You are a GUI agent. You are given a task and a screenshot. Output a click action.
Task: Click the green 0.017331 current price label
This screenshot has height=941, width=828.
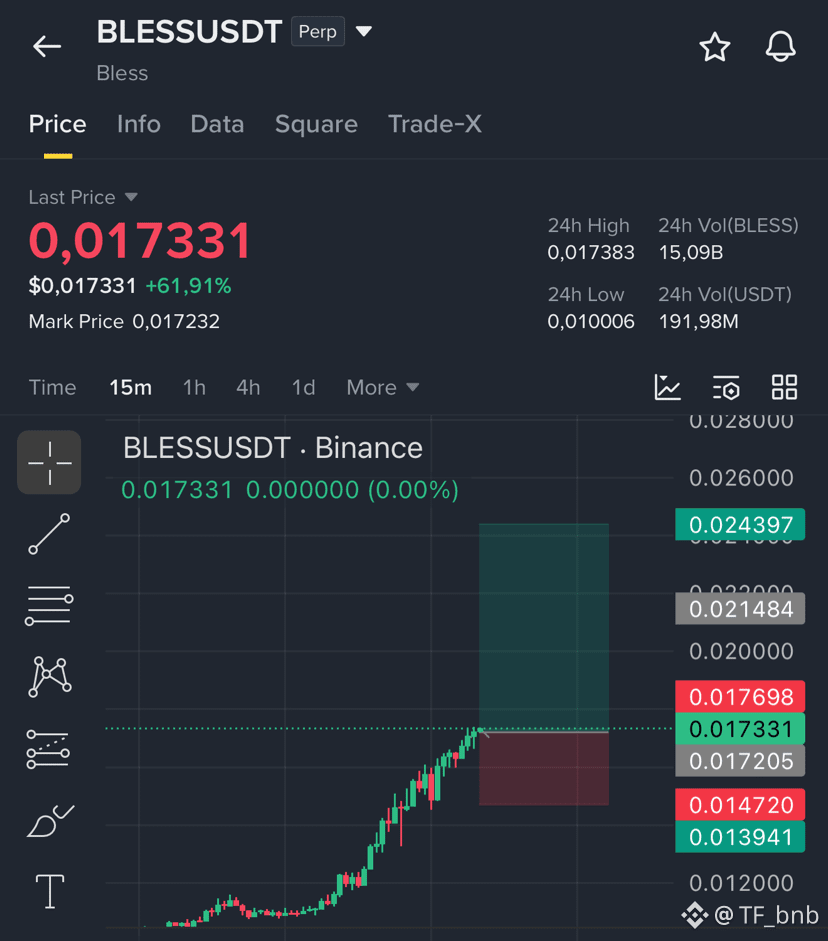[x=740, y=729]
